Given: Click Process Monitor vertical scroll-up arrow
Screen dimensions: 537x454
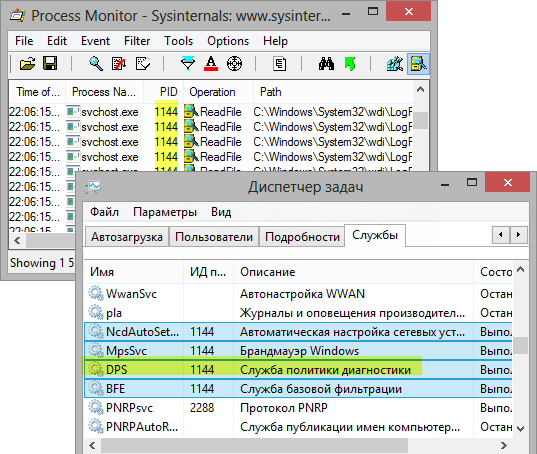Looking at the screenshot, I should (421, 90).
